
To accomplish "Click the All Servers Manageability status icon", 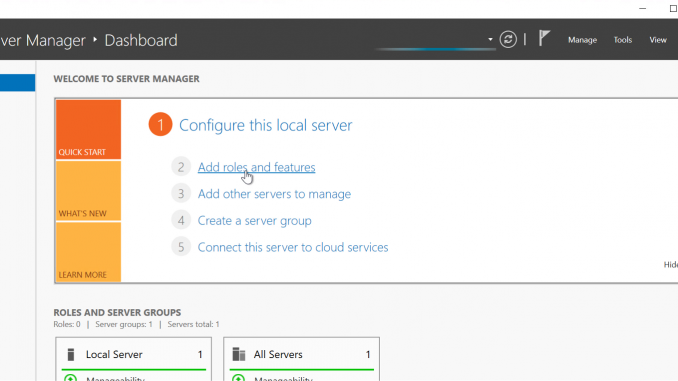I will 238,378.
